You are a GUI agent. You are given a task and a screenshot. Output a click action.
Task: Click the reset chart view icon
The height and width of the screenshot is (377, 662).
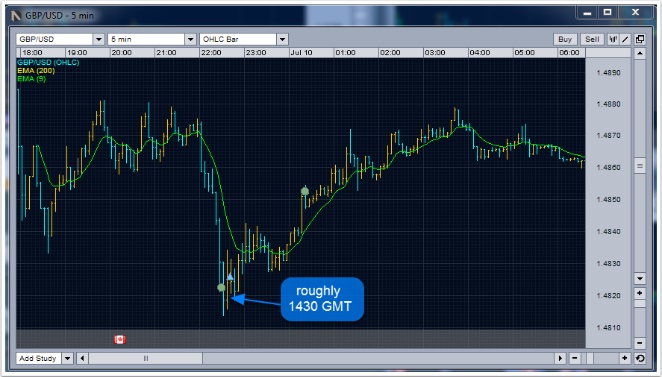click(640, 358)
